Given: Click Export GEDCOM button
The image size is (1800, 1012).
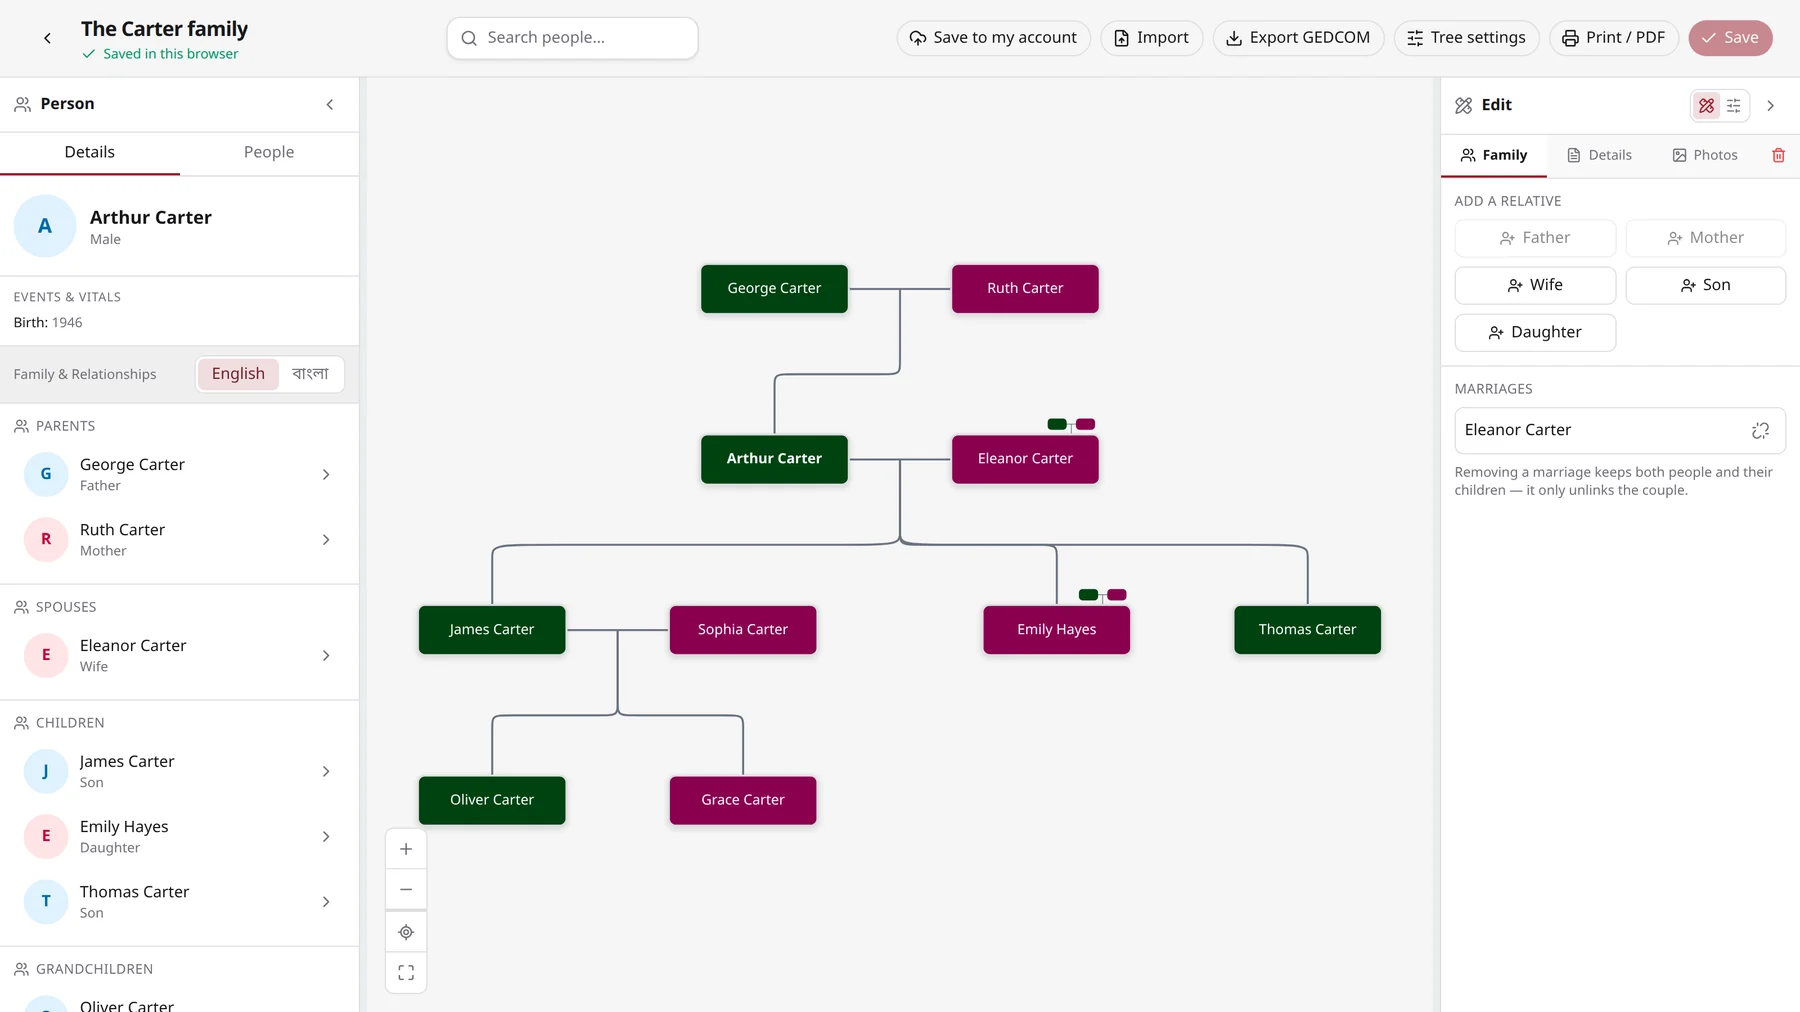Looking at the screenshot, I should tap(1298, 38).
